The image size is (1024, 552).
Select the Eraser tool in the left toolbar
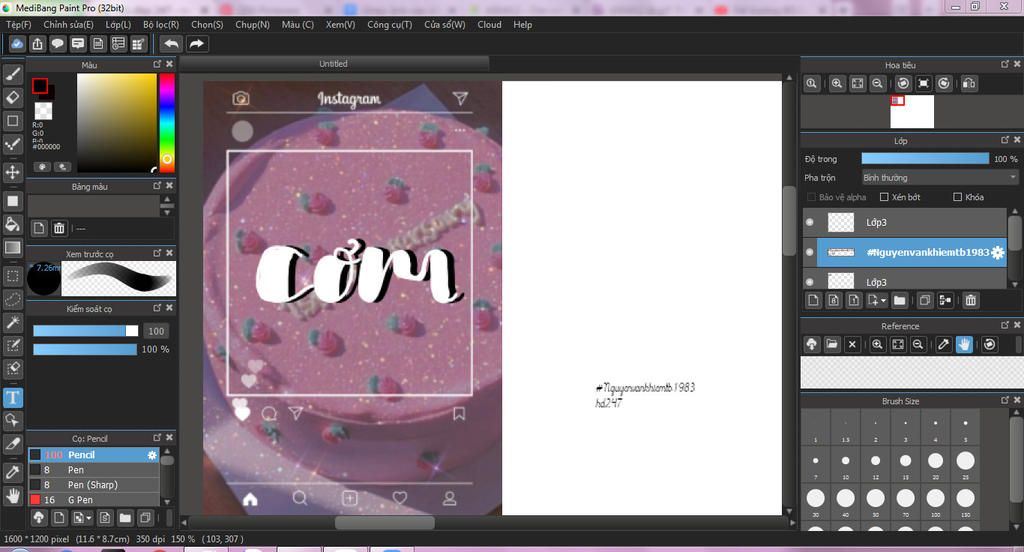[x=12, y=97]
